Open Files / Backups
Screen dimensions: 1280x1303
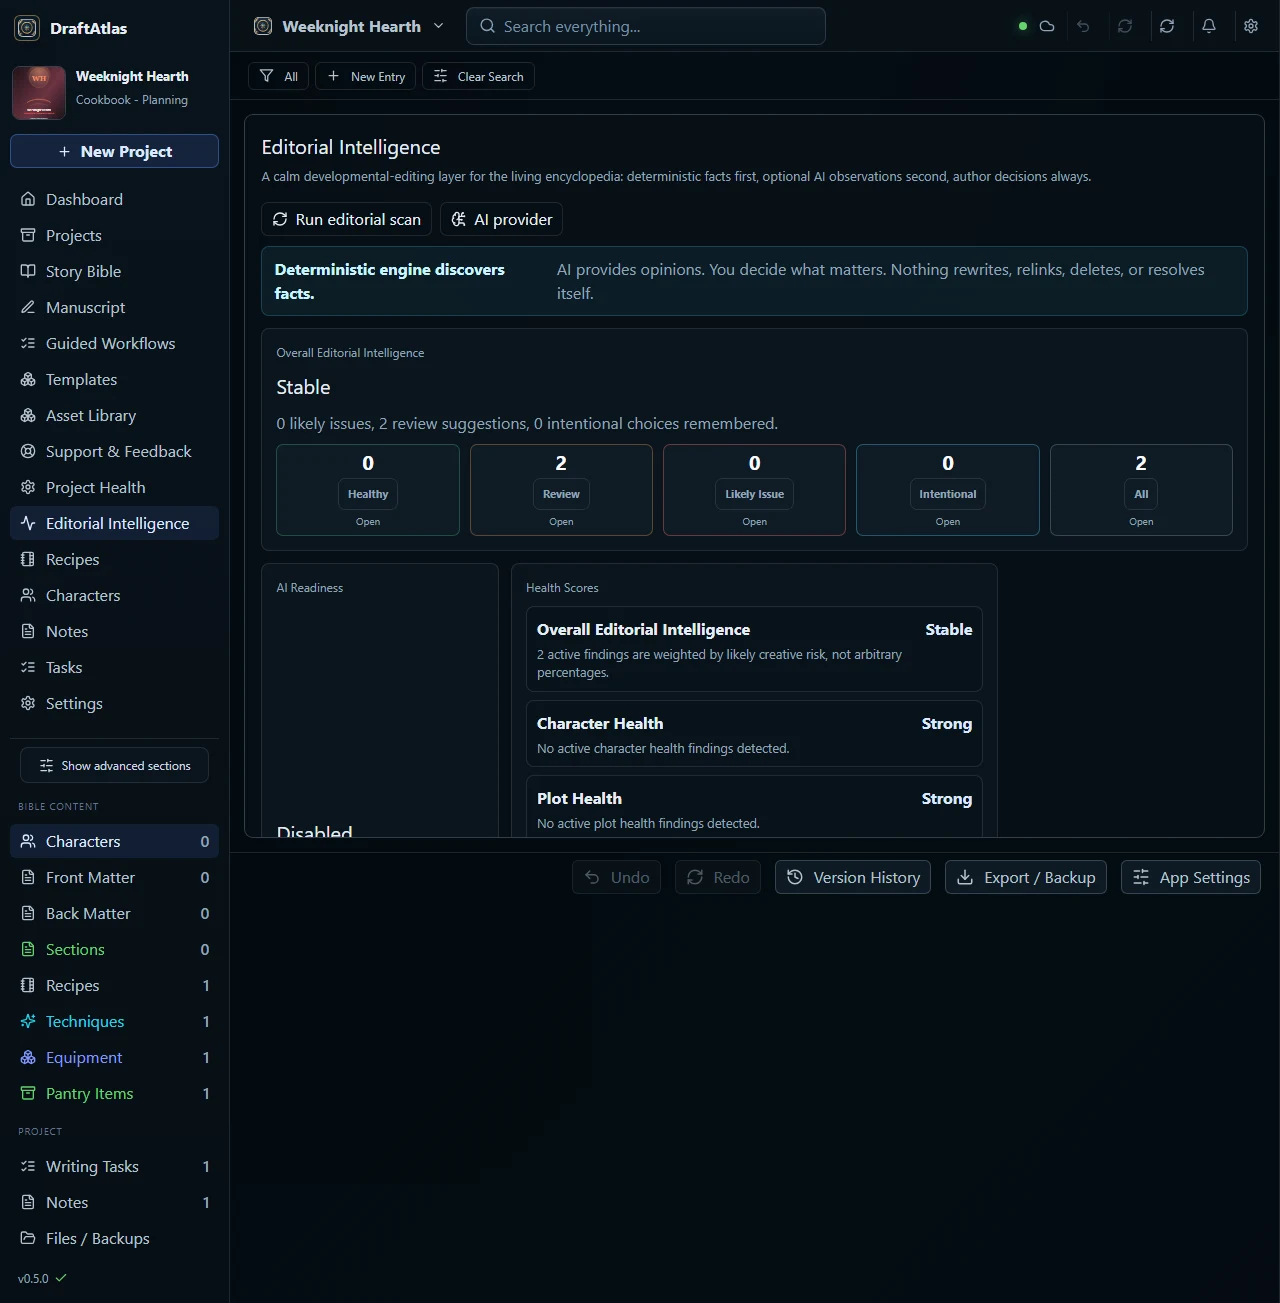pyautogui.click(x=114, y=1238)
